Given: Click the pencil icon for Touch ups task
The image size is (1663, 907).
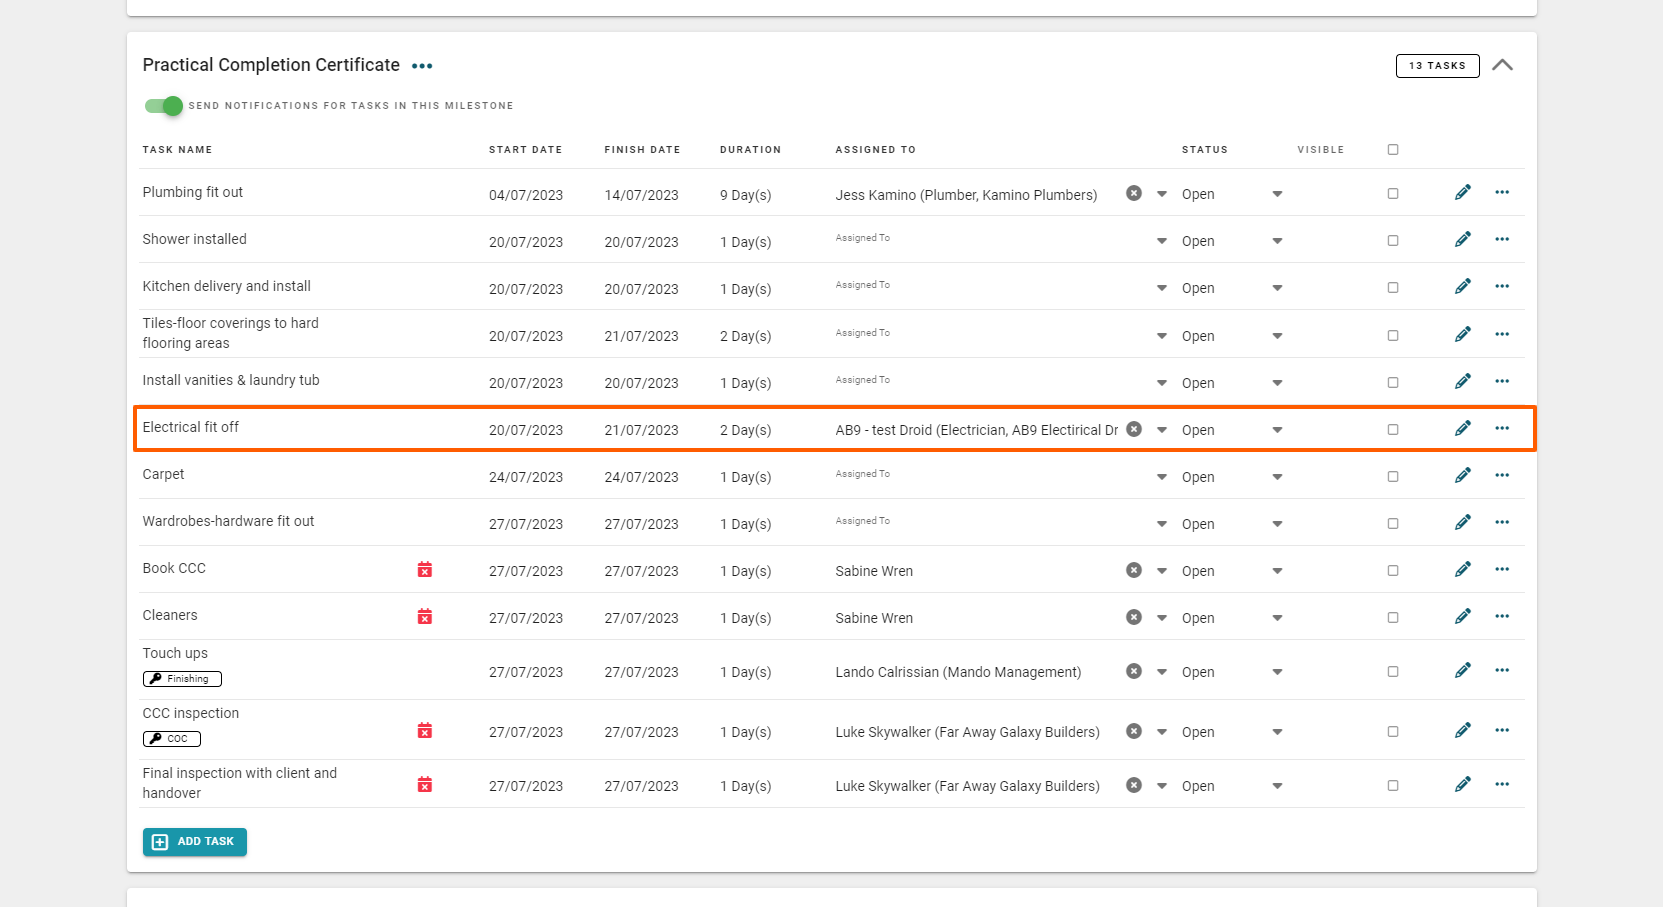Looking at the screenshot, I should coord(1462,670).
